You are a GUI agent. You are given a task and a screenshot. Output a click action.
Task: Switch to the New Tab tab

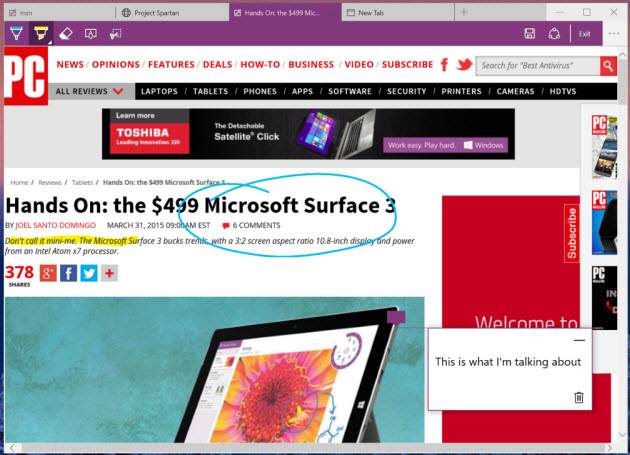(398, 12)
